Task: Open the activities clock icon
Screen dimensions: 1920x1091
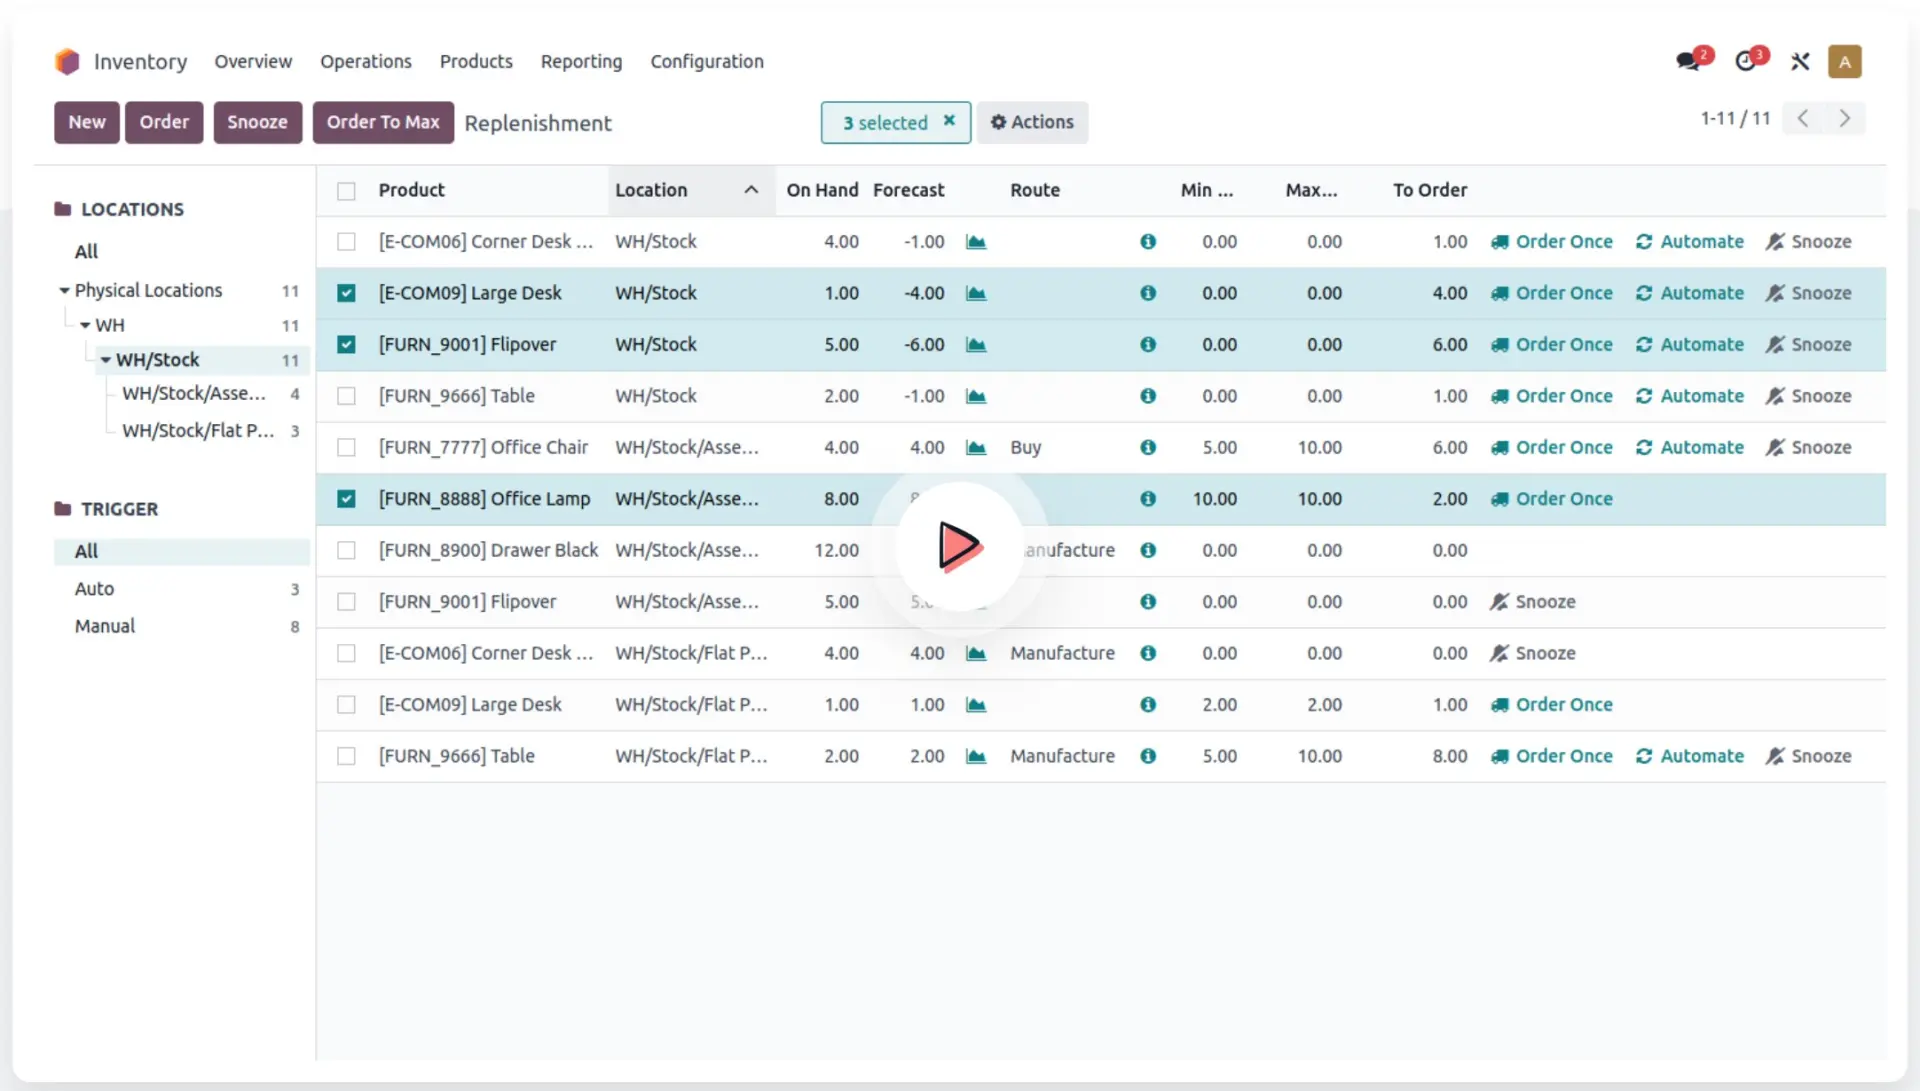Action: 1746,62
